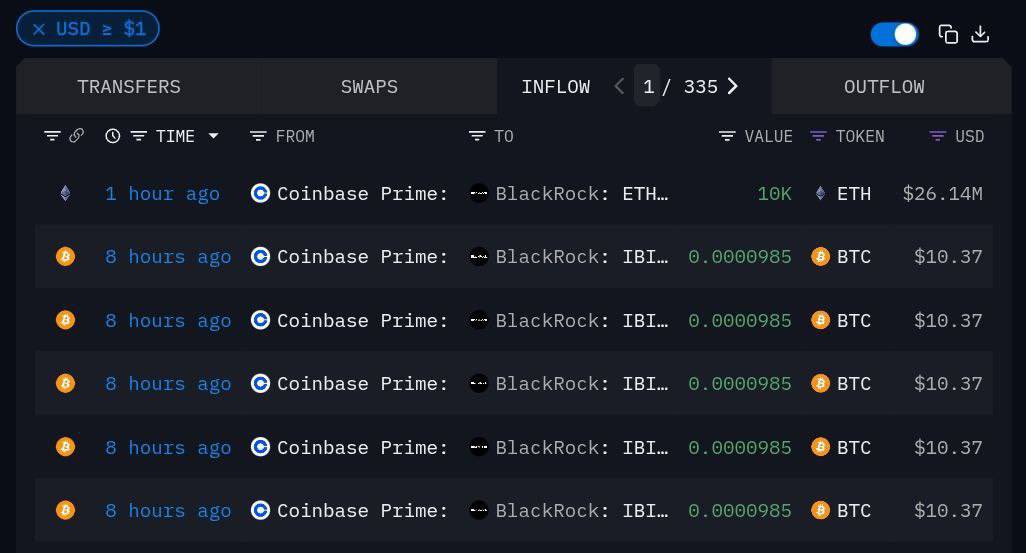Image resolution: width=1026 pixels, height=553 pixels.
Task: Click Coinbase Prime in the ETH row
Action: click(x=363, y=194)
